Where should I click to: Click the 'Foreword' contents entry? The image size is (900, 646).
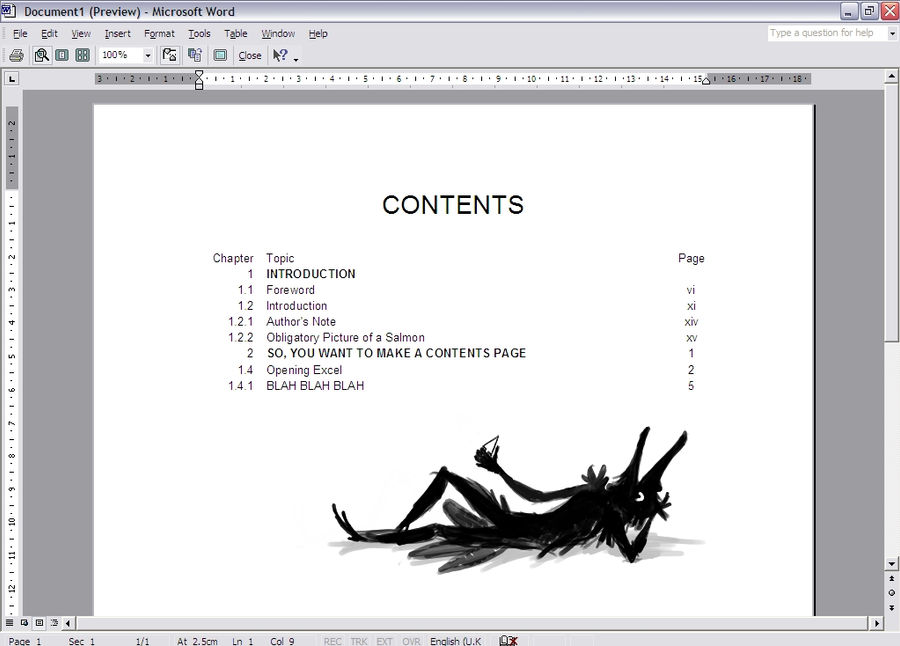click(290, 290)
